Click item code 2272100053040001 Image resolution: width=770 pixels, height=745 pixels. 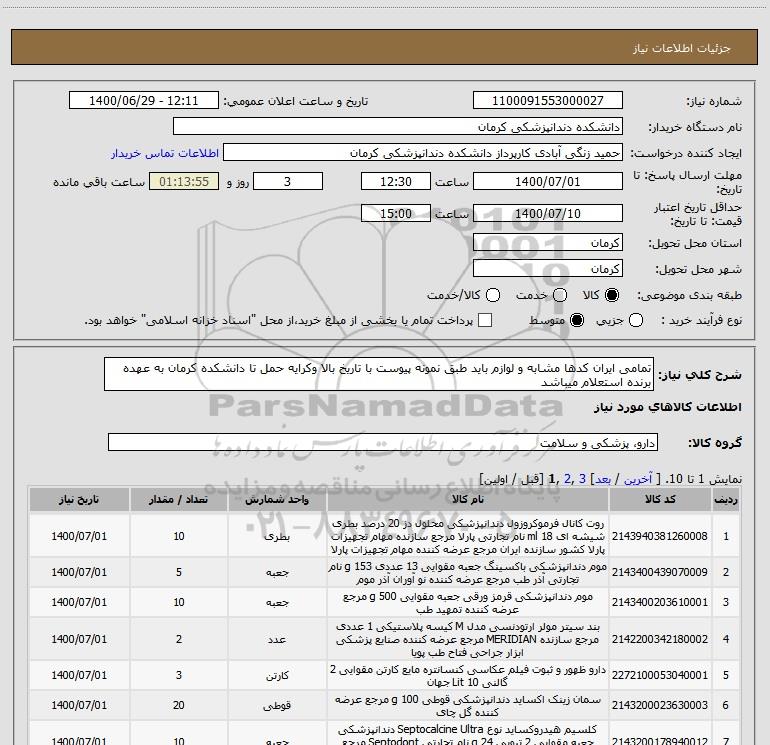pyautogui.click(x=660, y=675)
